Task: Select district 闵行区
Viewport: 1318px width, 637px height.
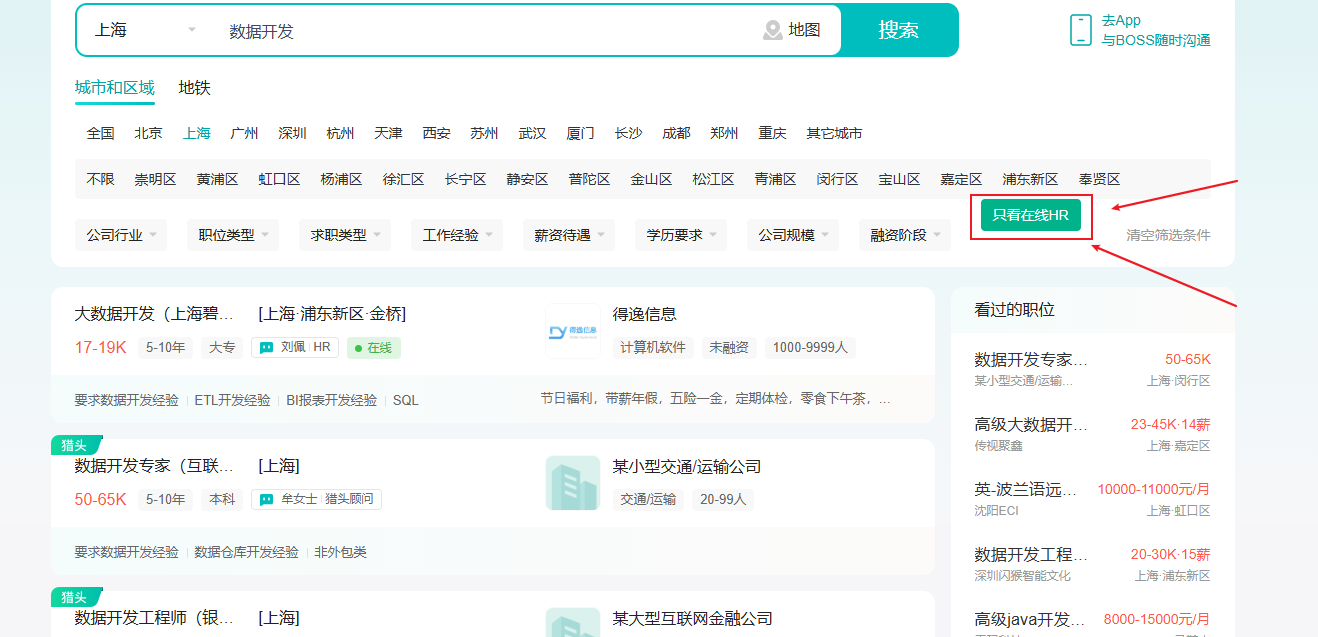Action: pos(838,179)
